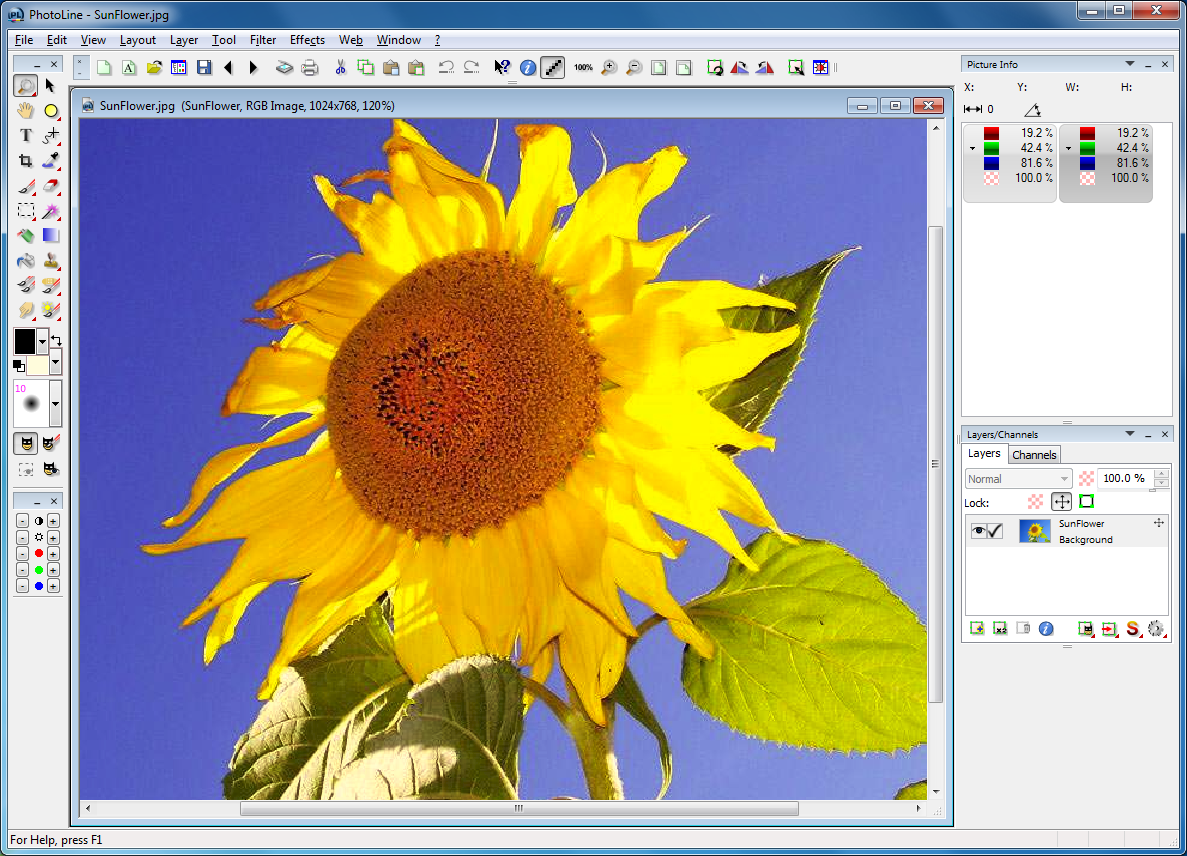The width and height of the screenshot is (1187, 856).
Task: Click the context help arrow-question icon
Action: pos(501,67)
